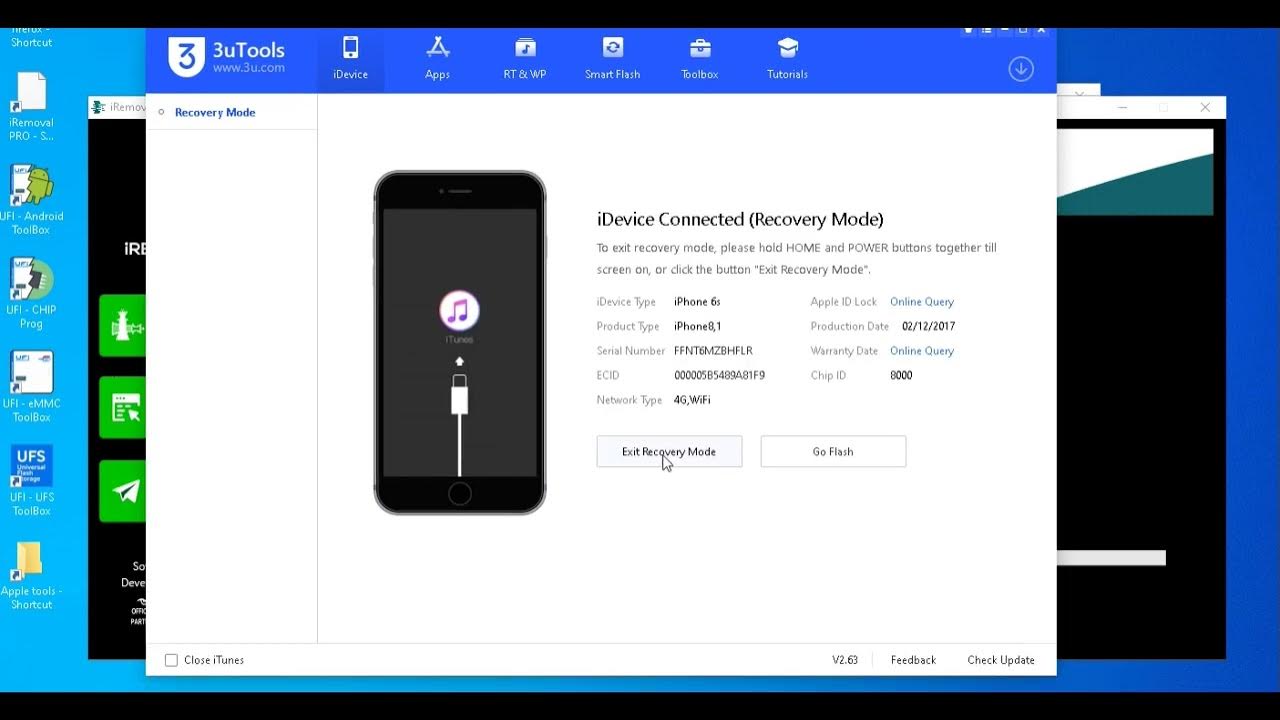Click the ECID value 000005B5489A81F9
This screenshot has height=720, width=1280.
719,376
